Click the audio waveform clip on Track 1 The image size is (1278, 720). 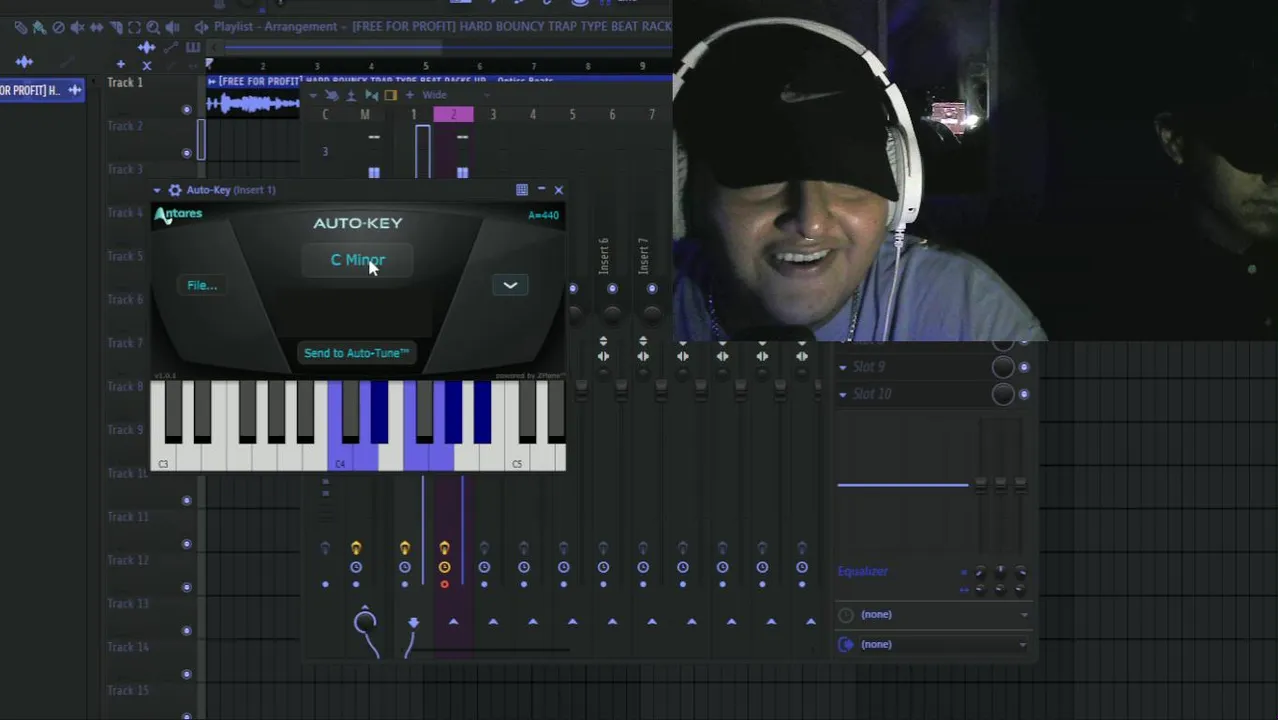[x=253, y=103]
